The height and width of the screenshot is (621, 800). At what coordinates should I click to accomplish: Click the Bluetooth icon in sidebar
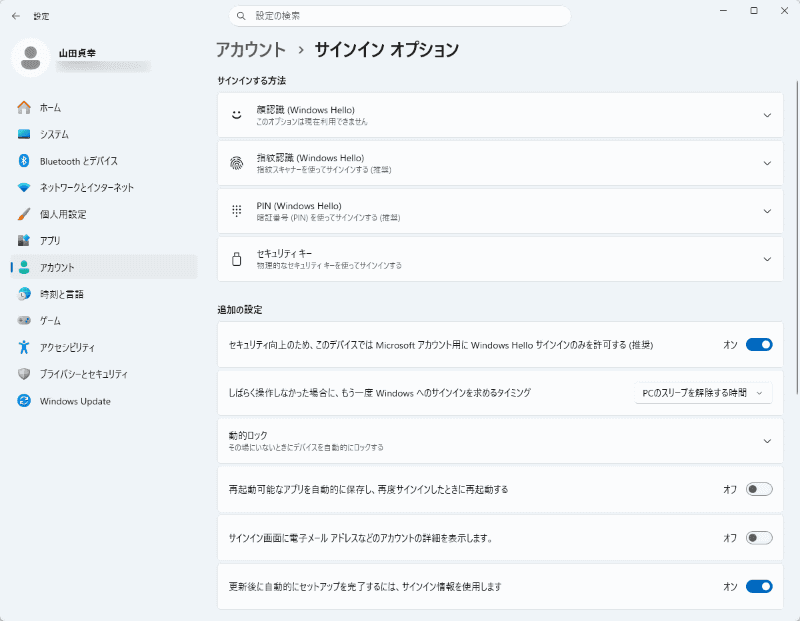(x=24, y=161)
